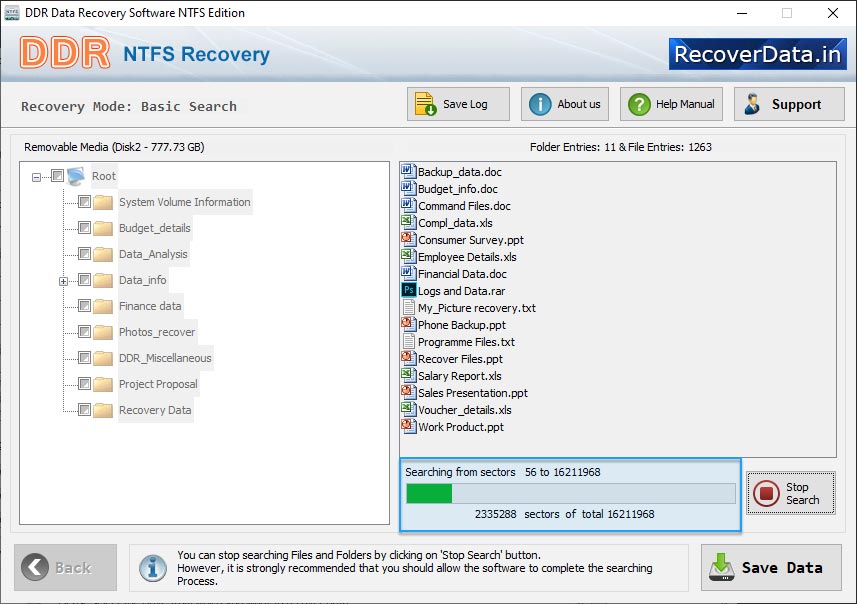Click the text file icon of Programme Files.txt
Viewport: 857px width, 604px height.
tap(408, 341)
